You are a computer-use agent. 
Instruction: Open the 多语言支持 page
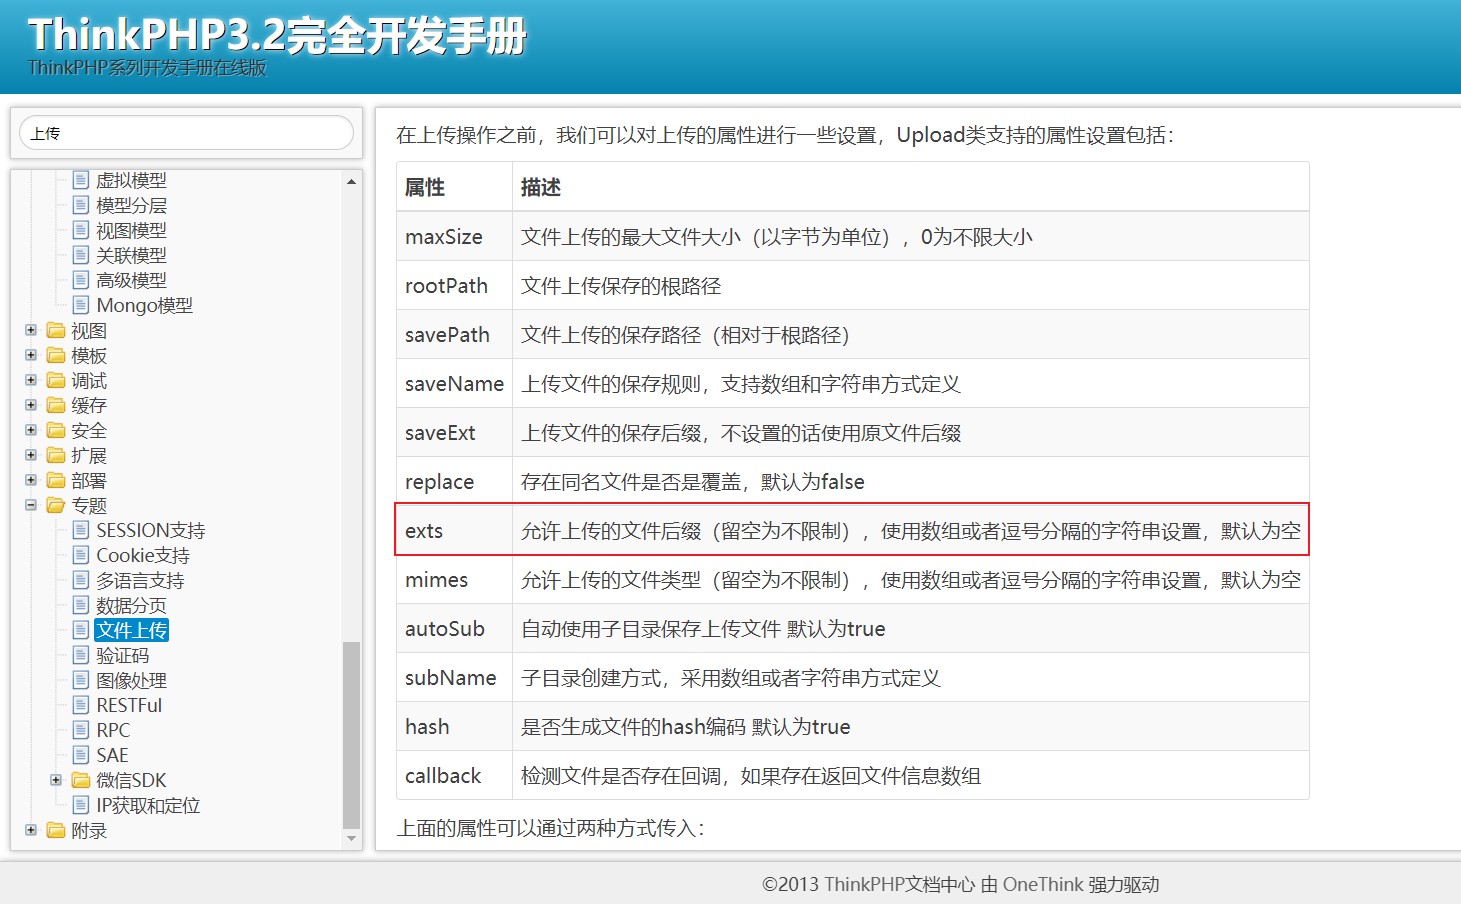[x=140, y=580]
